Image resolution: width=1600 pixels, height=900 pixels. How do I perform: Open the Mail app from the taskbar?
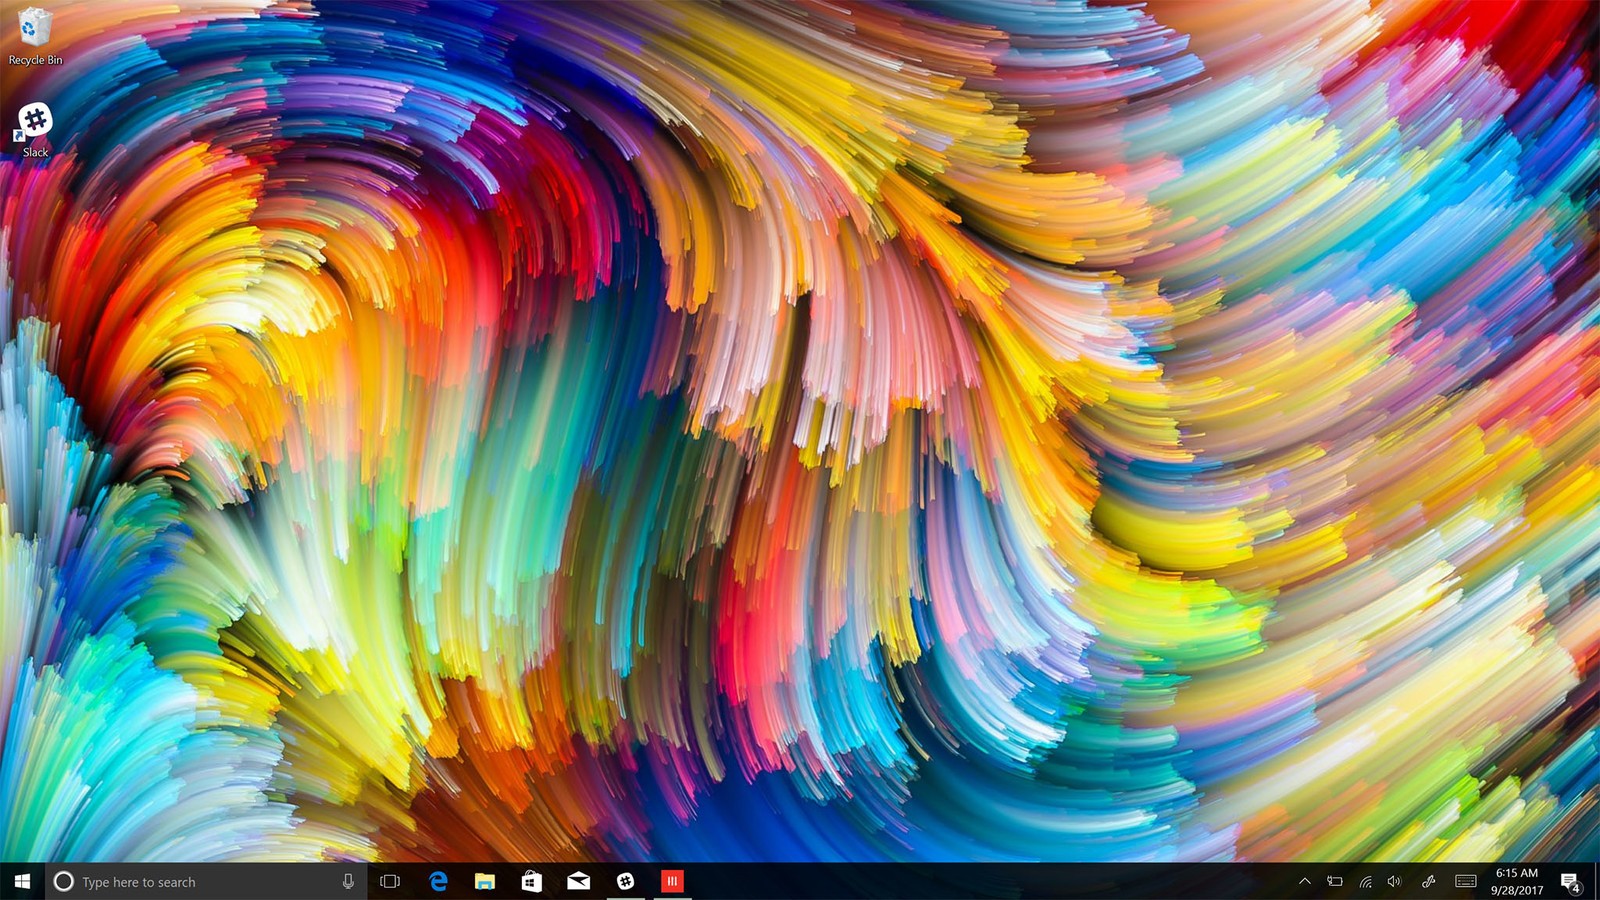[577, 881]
